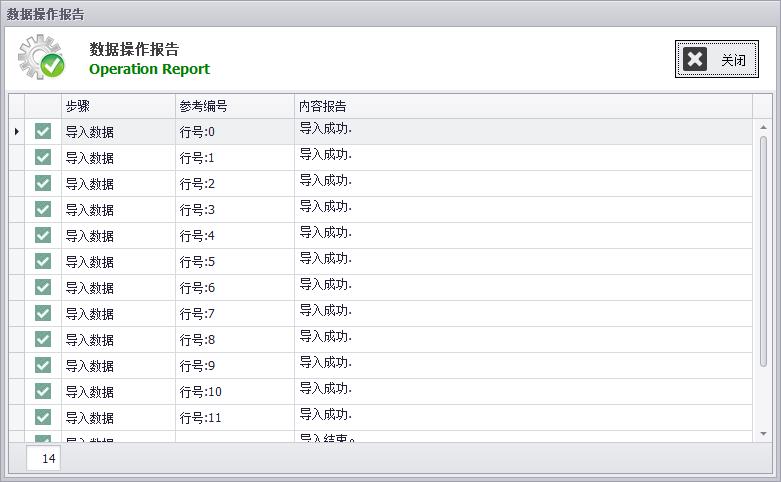Click the scrollbar down arrow

[x=764, y=434]
